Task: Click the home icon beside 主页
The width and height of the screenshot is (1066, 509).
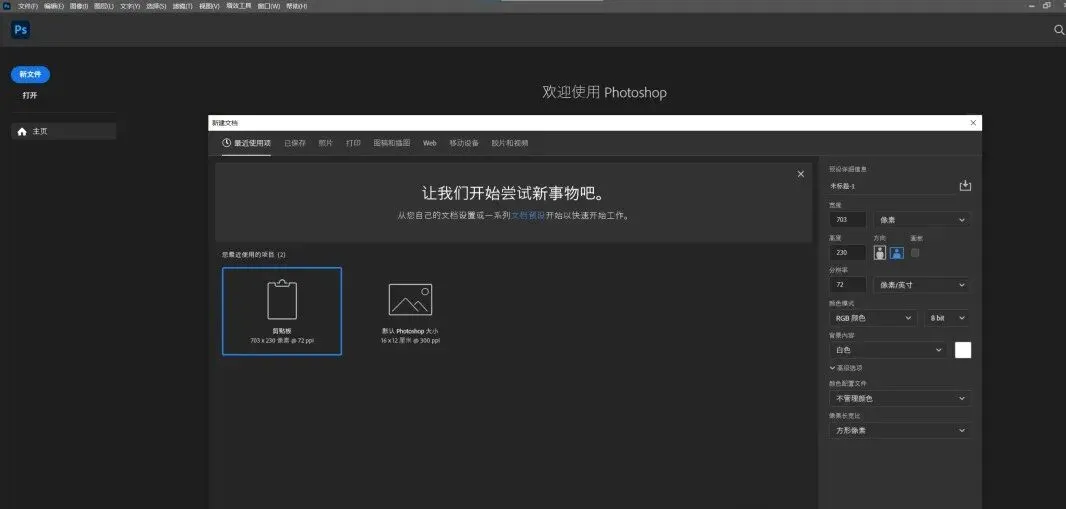Action: tap(22, 132)
